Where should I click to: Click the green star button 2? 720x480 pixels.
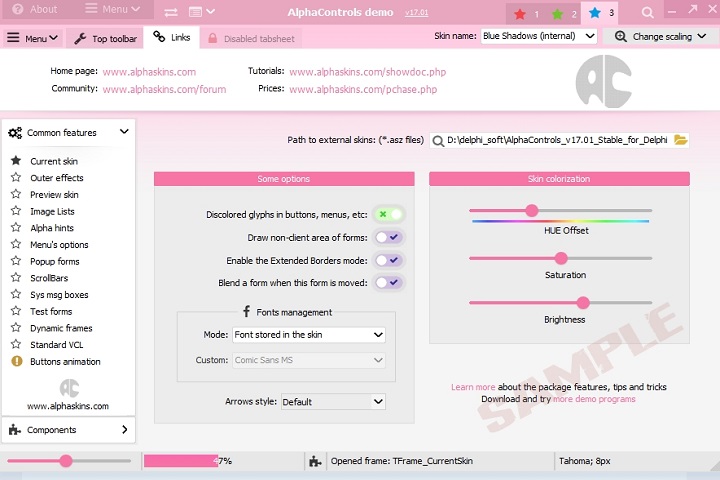point(563,14)
